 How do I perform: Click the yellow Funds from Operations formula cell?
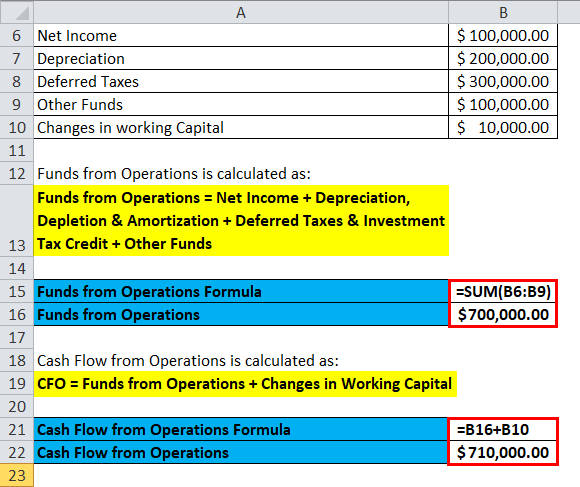point(241,220)
